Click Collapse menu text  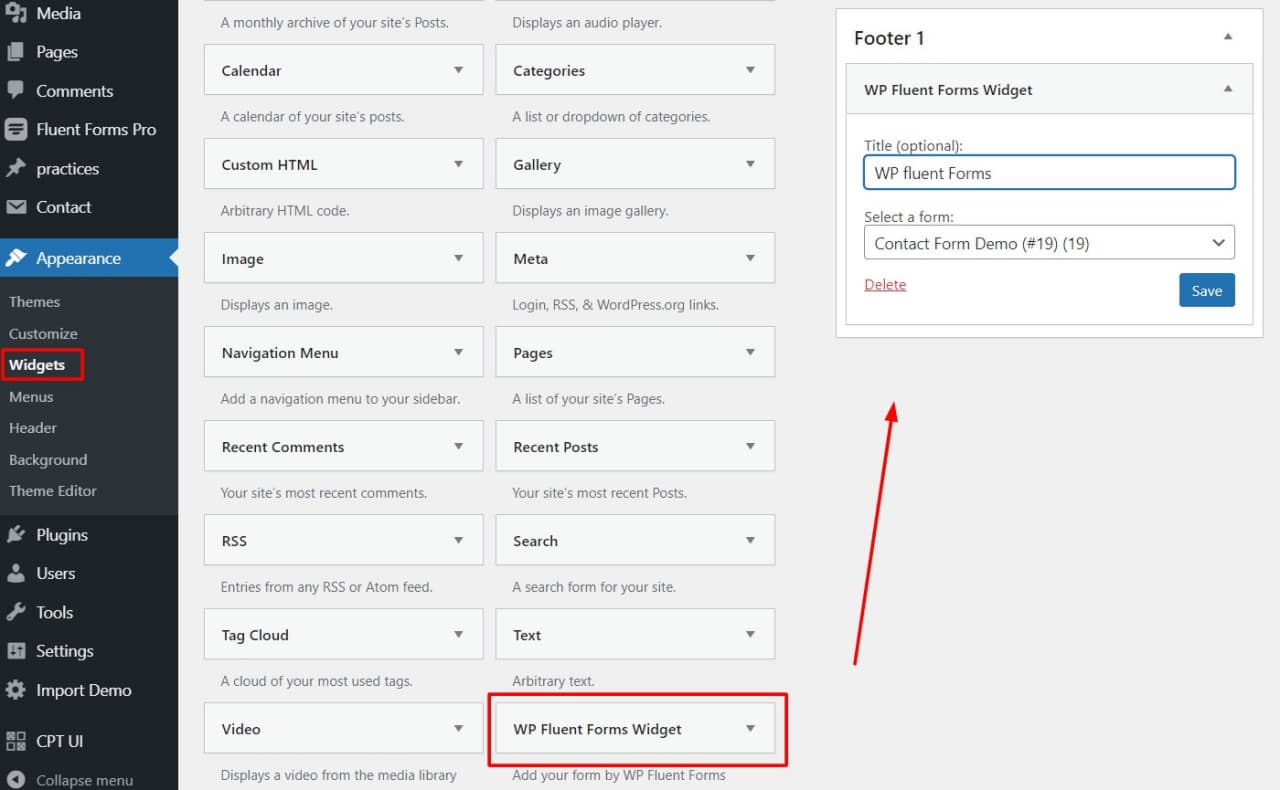pyautogui.click(x=85, y=780)
